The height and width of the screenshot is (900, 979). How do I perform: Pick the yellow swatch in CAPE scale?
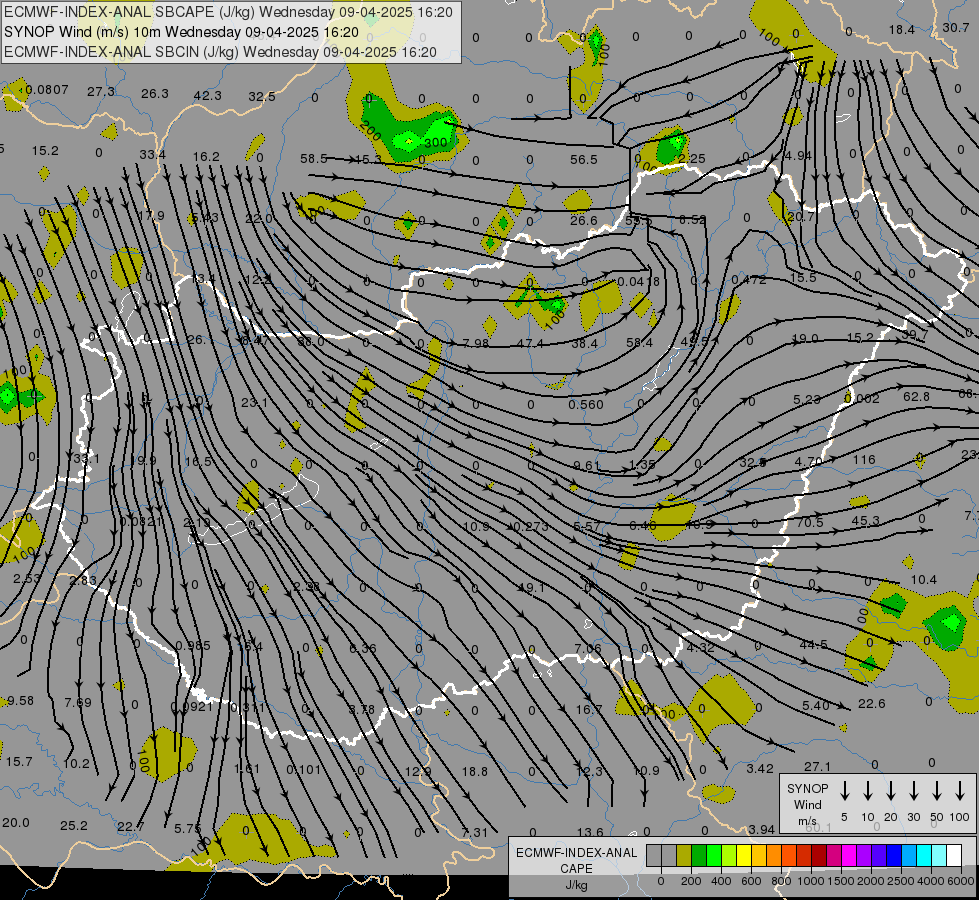tap(744, 856)
